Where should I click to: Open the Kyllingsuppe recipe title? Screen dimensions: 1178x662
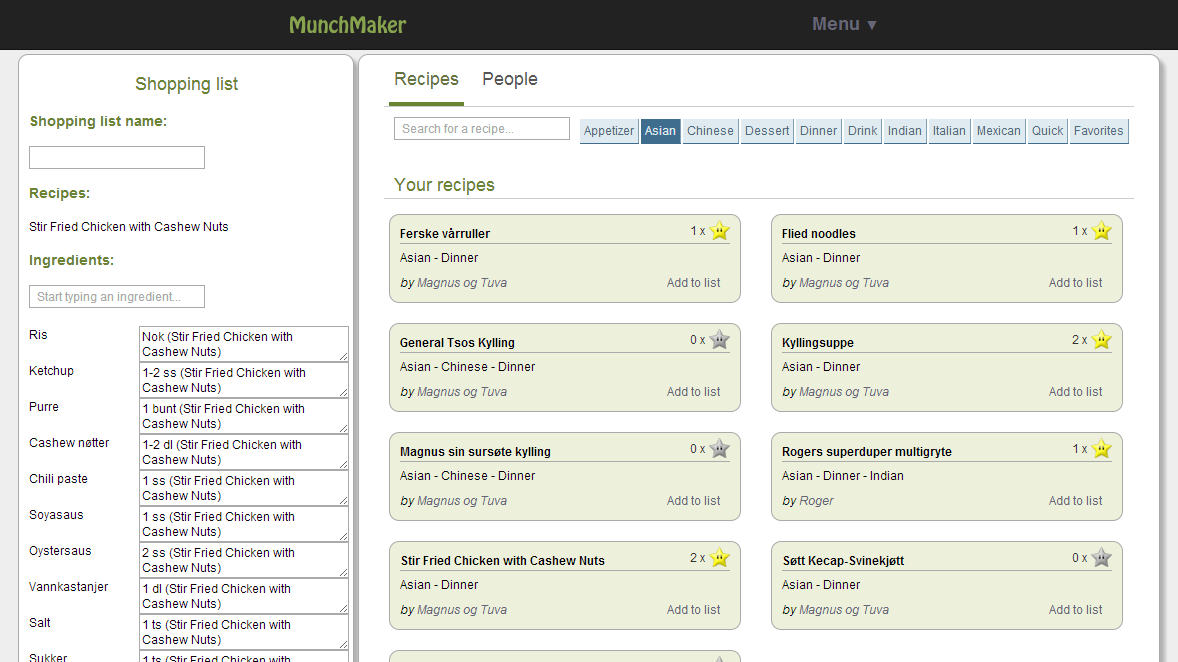tap(817, 343)
